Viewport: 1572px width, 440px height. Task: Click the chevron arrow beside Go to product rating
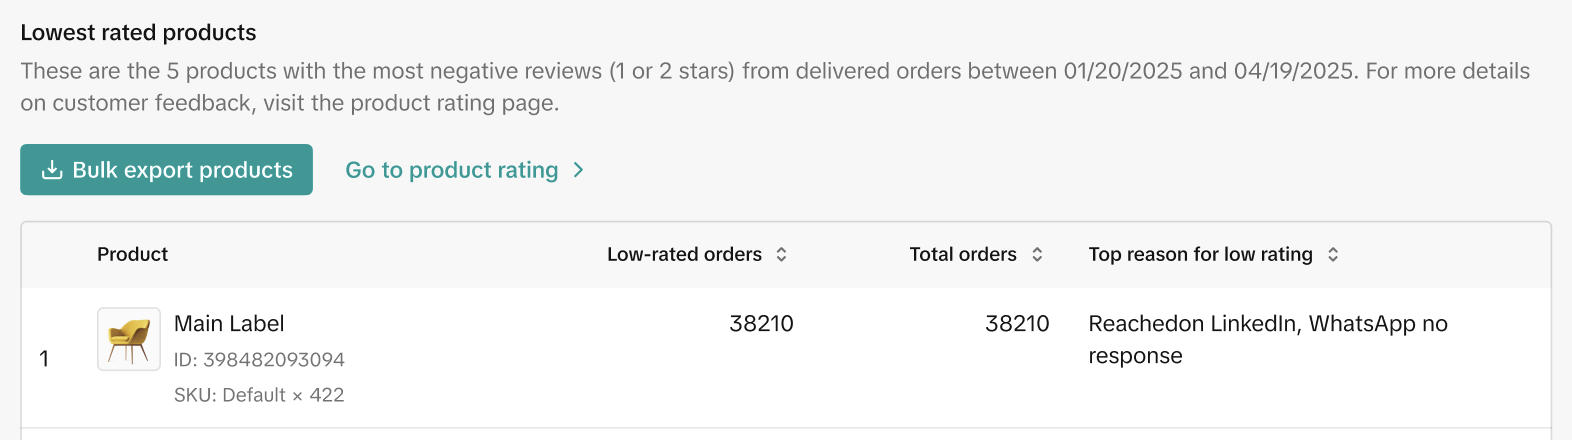point(579,170)
